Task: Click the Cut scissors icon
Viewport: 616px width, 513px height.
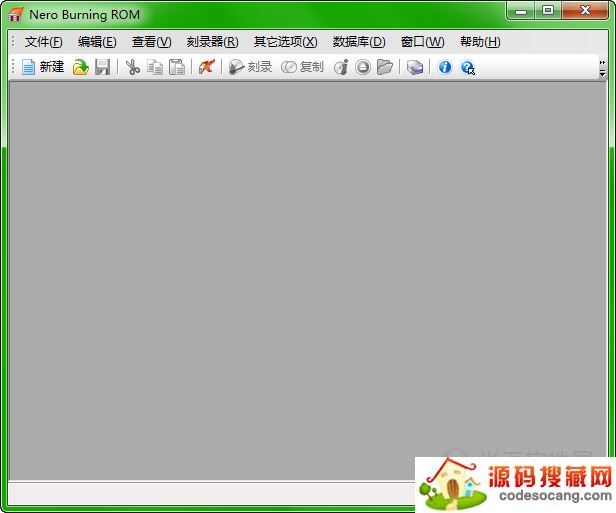Action: (132, 67)
